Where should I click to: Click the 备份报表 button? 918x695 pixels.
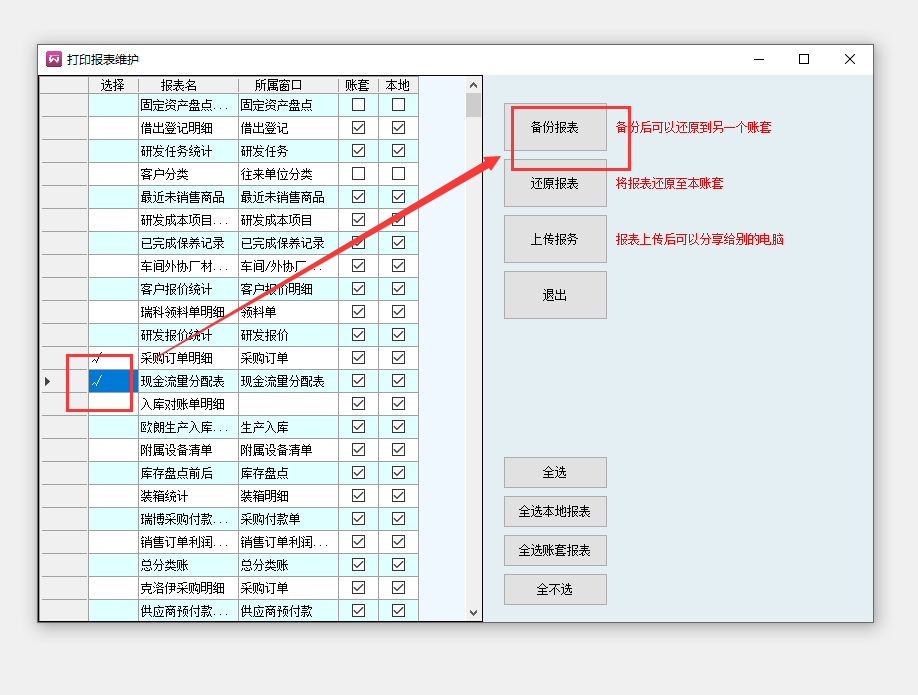555,127
